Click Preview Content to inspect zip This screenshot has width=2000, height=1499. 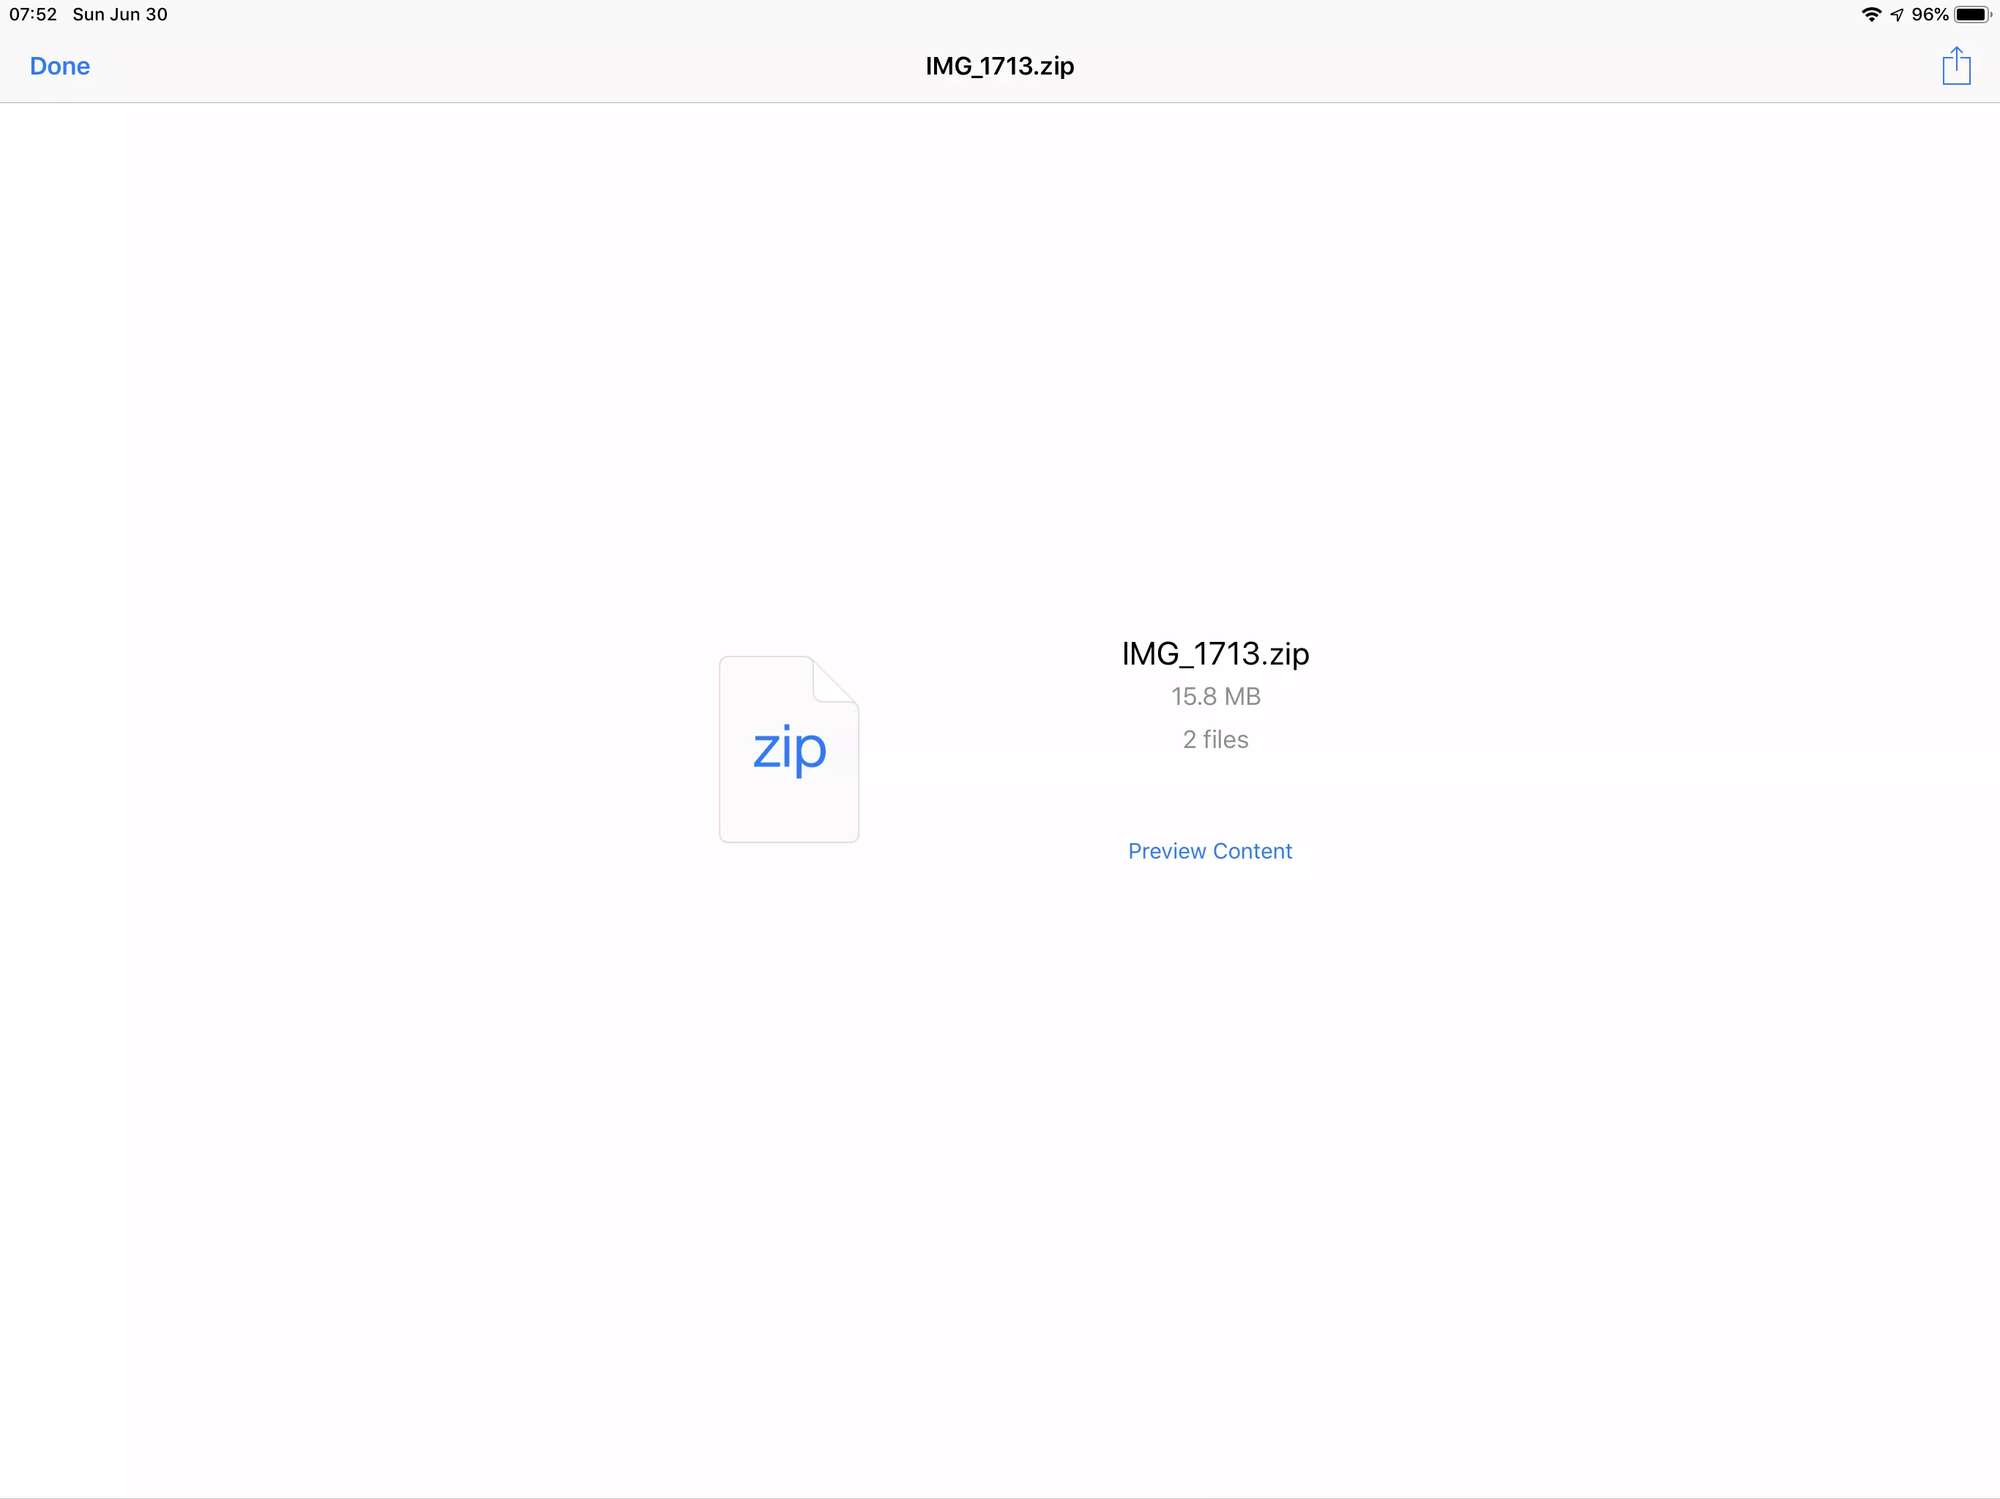[x=1211, y=850]
